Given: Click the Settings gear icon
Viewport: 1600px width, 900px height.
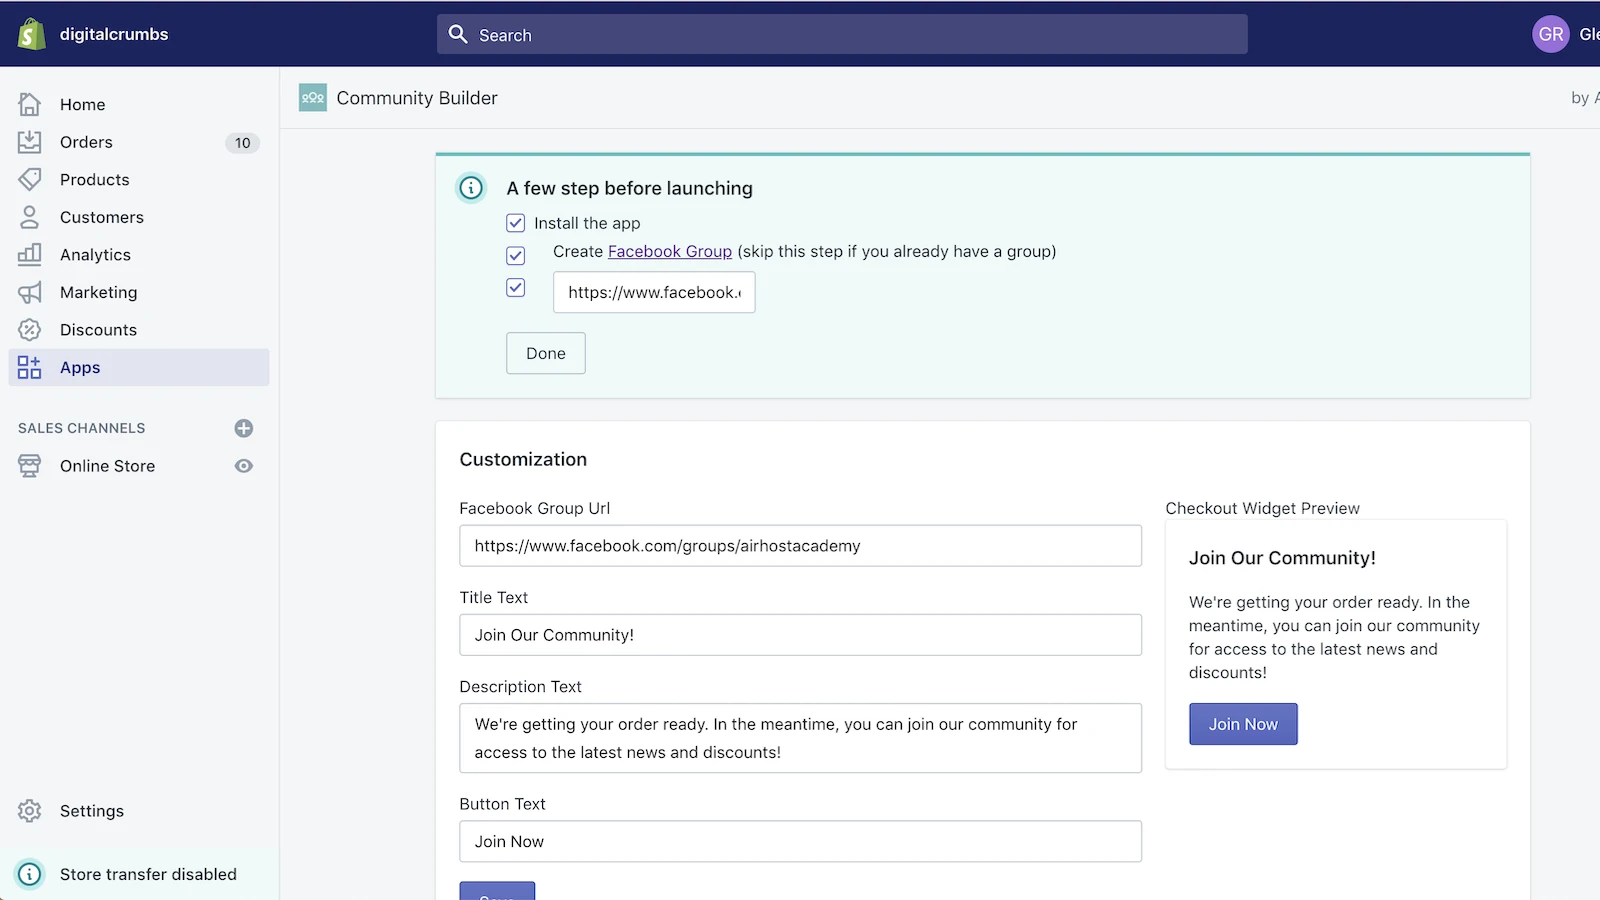Looking at the screenshot, I should [30, 811].
